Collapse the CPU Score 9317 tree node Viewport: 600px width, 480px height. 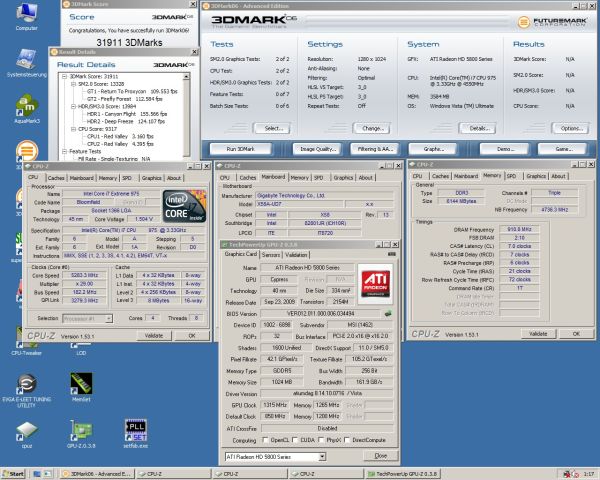[73, 129]
